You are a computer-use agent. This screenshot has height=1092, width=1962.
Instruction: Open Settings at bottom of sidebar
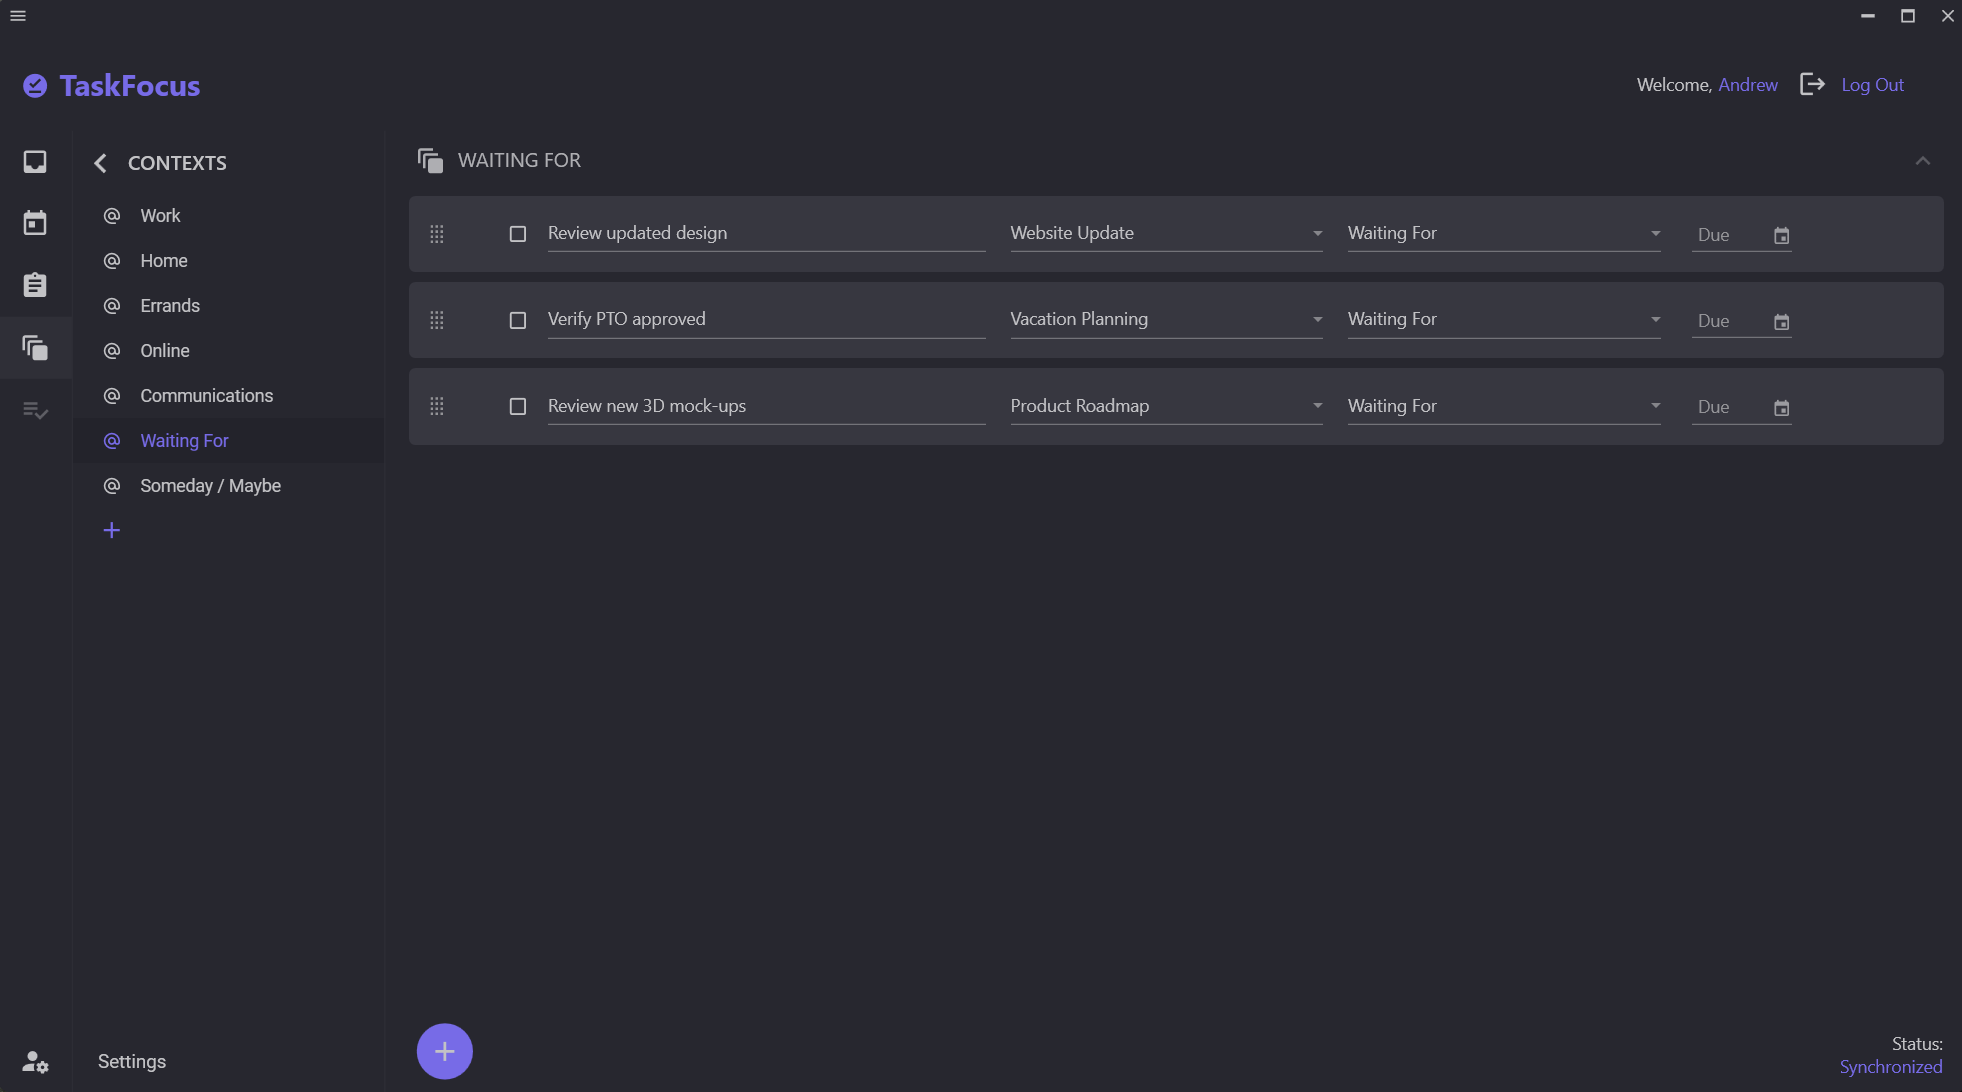131,1061
